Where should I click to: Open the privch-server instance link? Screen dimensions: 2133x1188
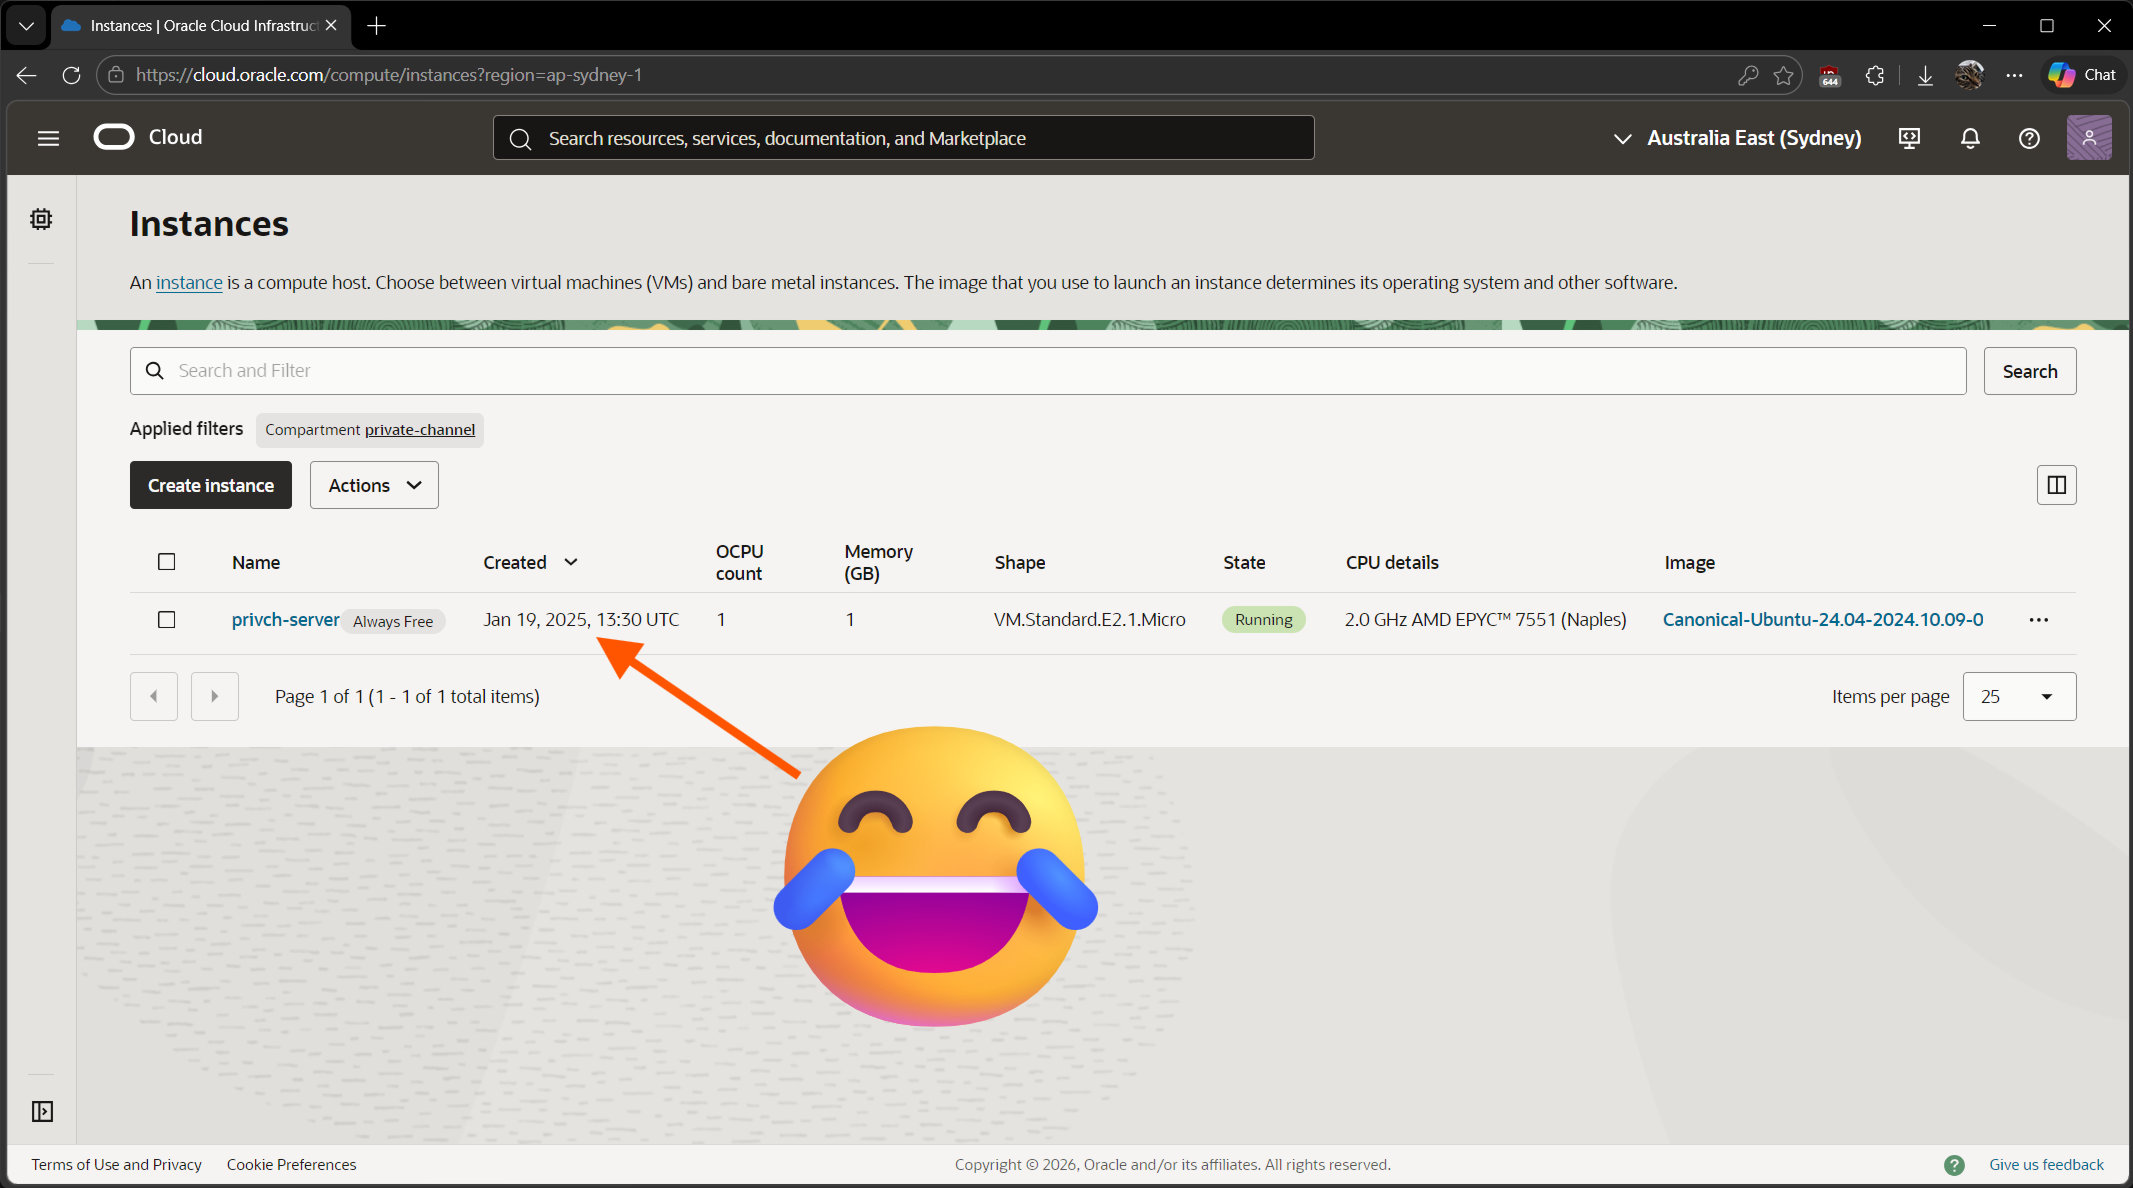pyautogui.click(x=285, y=620)
